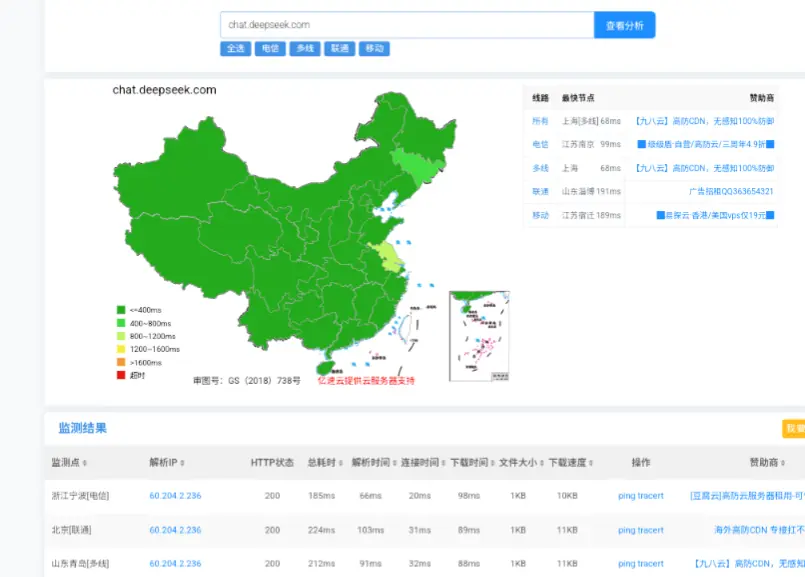Viewport: 805px width, 577px height.
Task: Sort table by 总耗时 column arrow
Action: tap(340, 463)
